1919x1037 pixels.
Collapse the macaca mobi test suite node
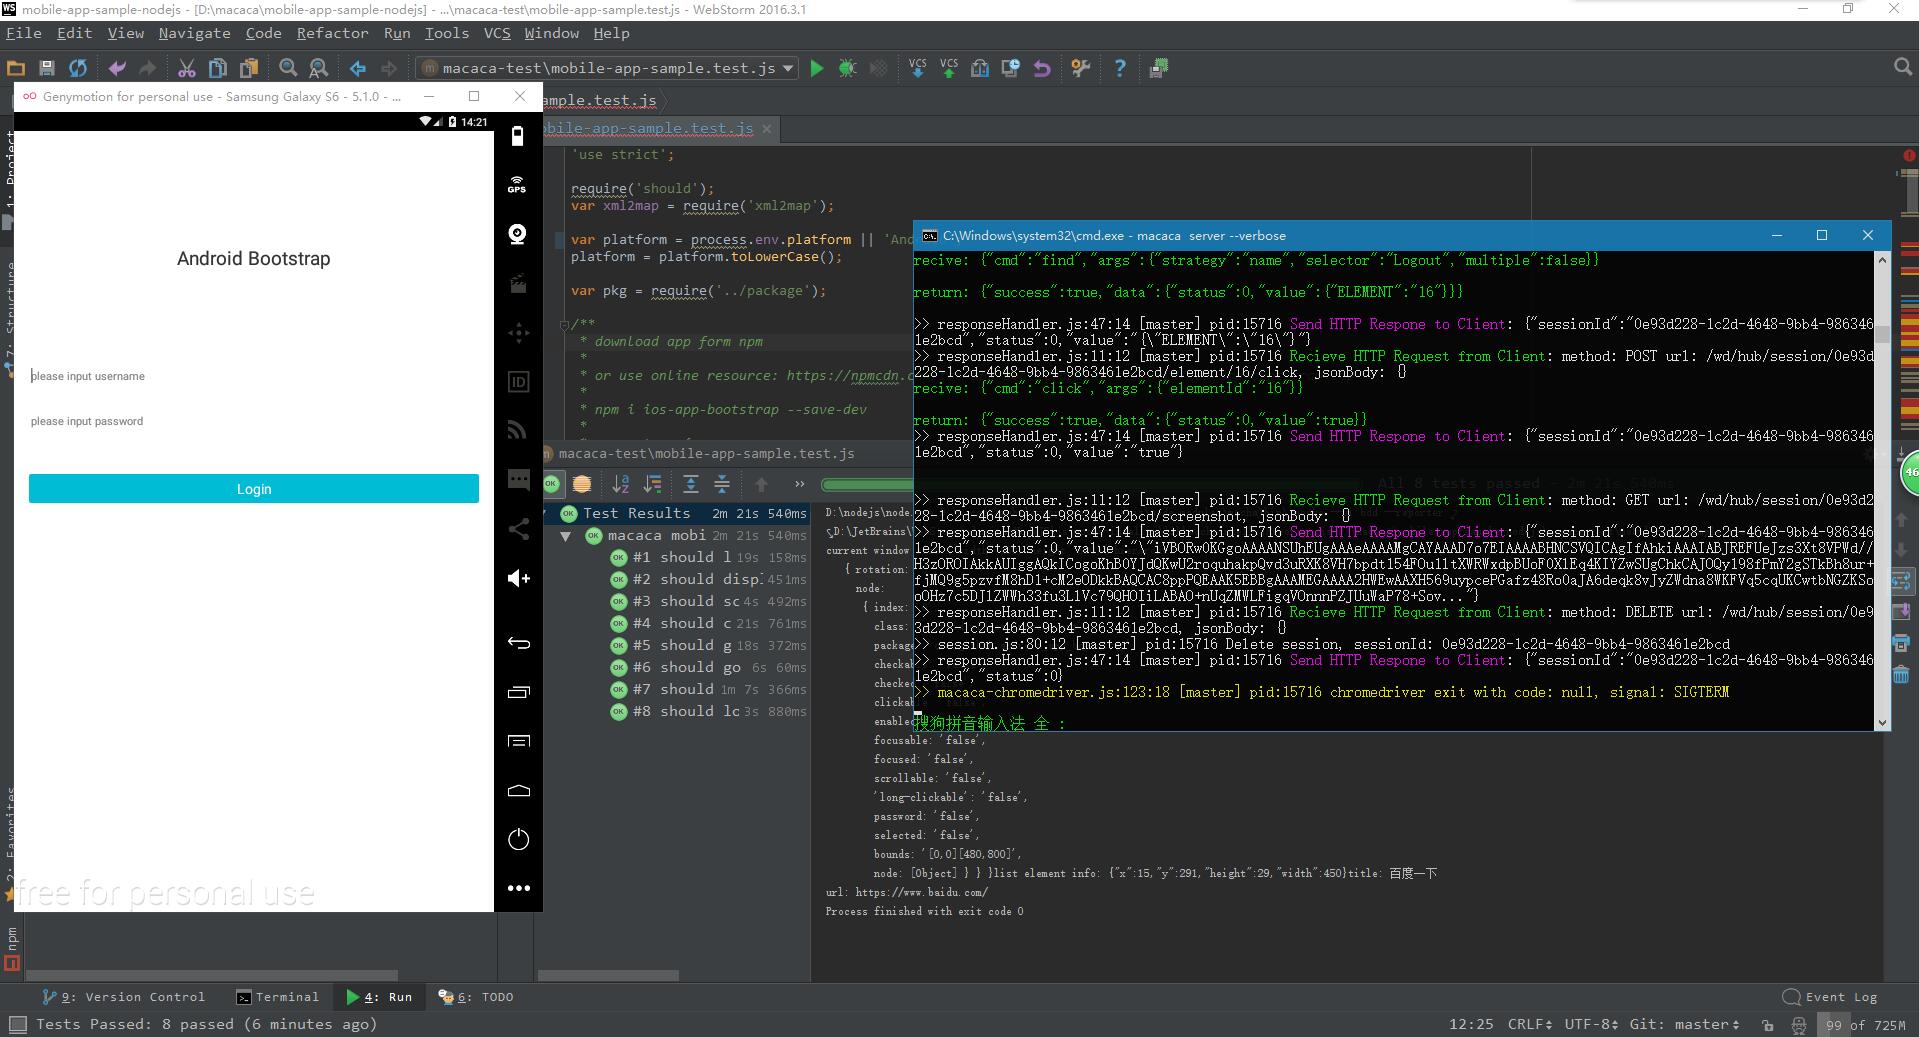566,536
